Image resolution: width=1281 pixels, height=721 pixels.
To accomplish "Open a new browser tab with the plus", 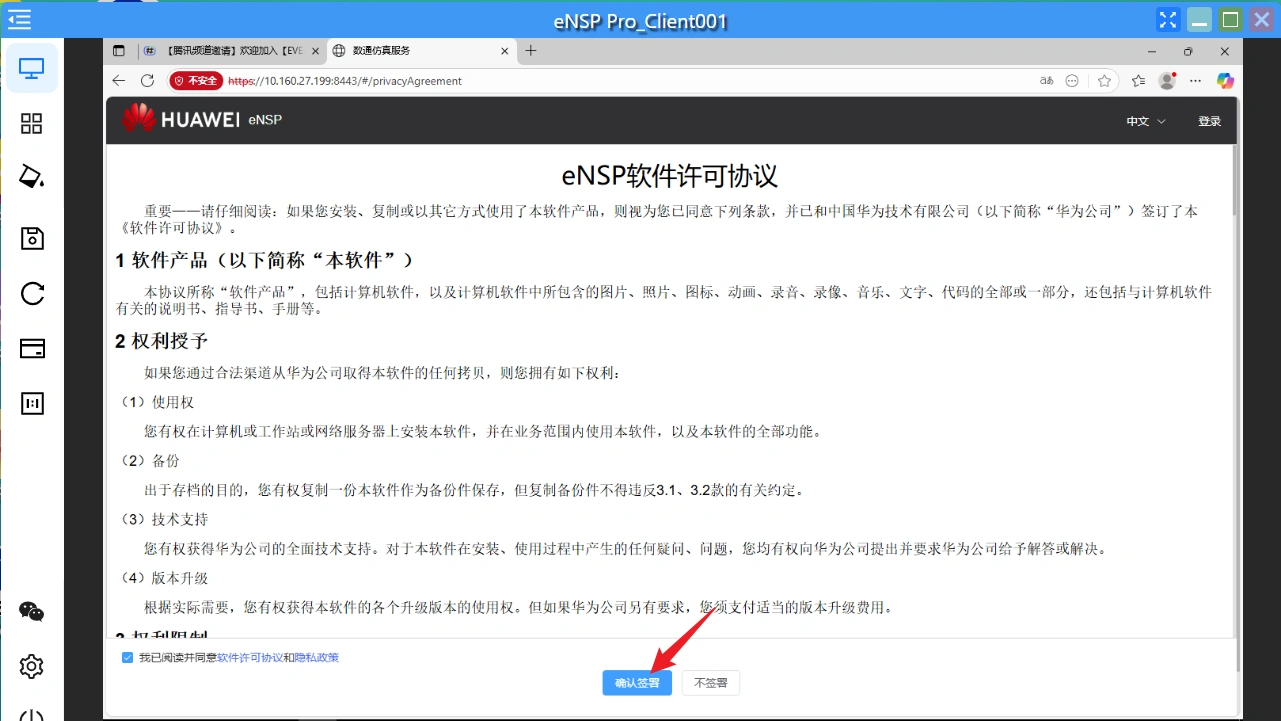I will click(x=531, y=51).
